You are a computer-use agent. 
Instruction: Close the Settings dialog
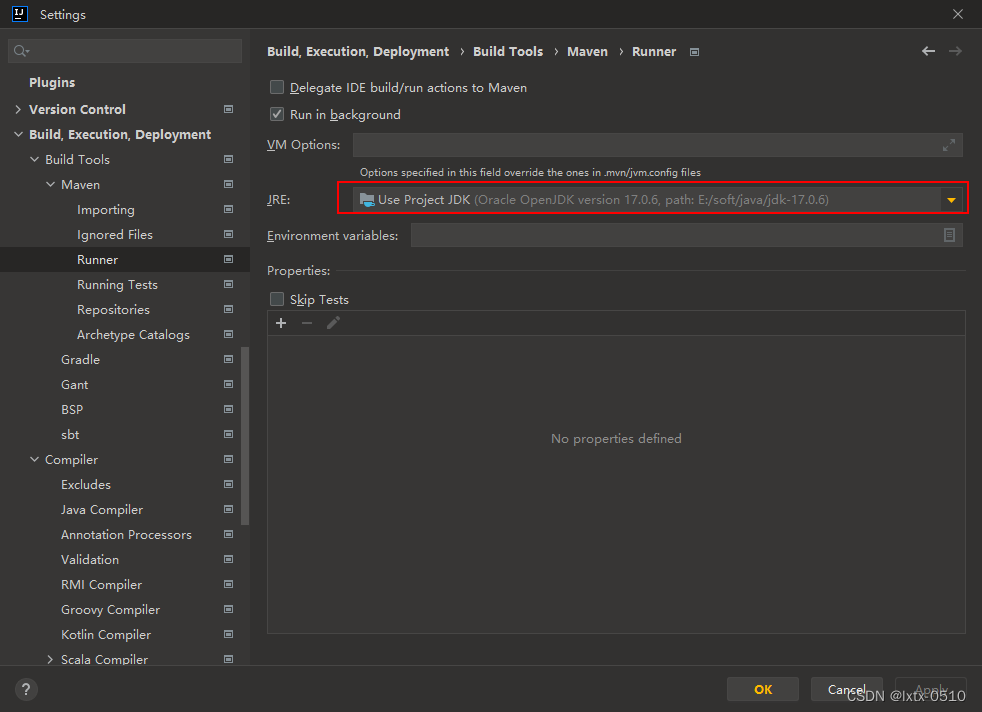pyautogui.click(x=958, y=14)
